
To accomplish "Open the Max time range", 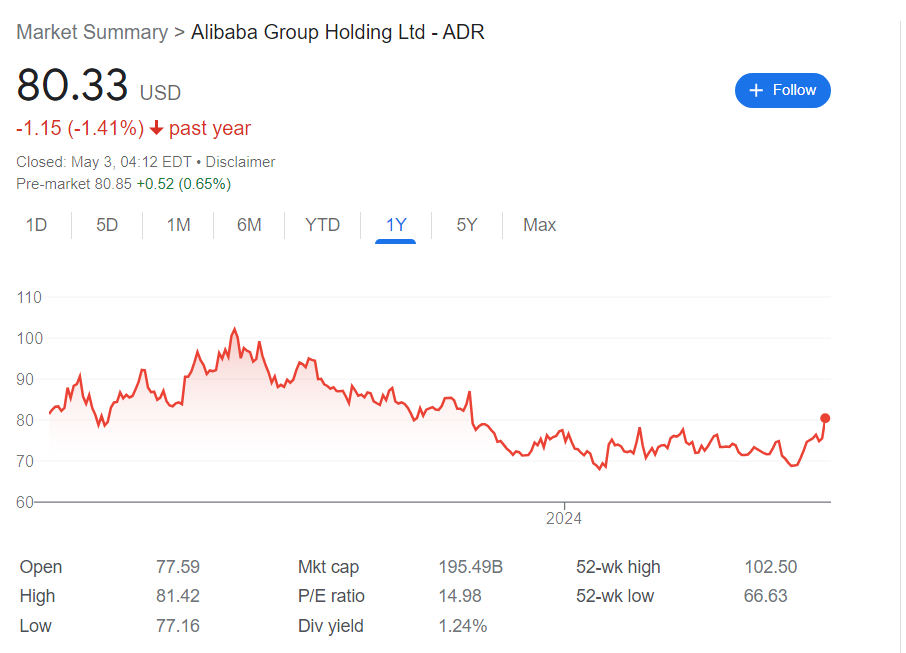I will coord(539,225).
